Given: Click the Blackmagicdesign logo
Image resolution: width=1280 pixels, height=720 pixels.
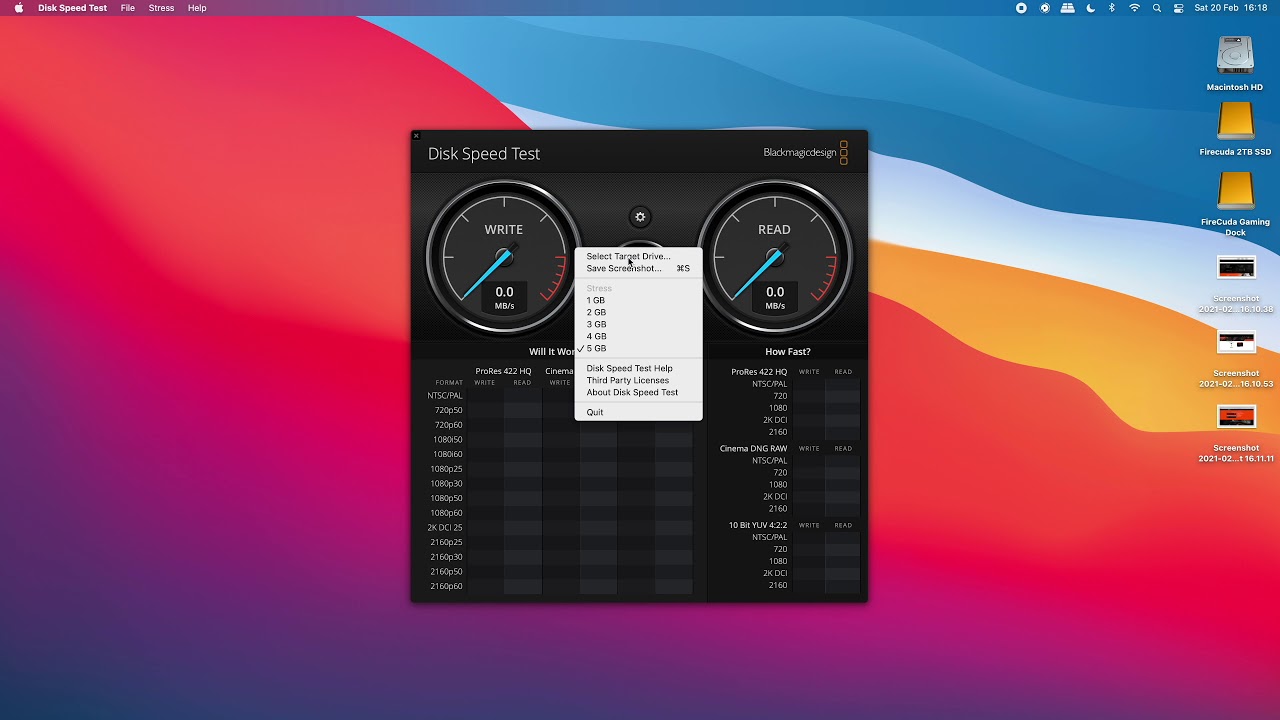Looking at the screenshot, I should [806, 153].
